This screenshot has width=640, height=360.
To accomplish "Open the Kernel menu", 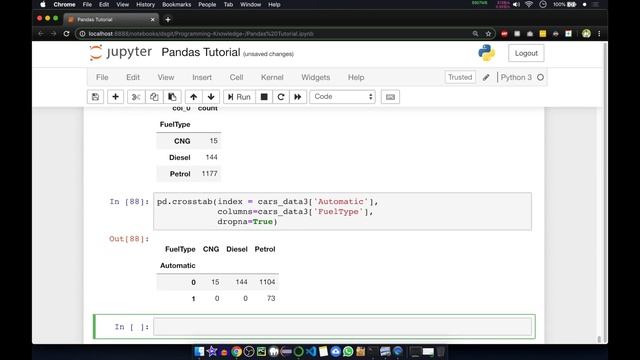I will pyautogui.click(x=272, y=77).
